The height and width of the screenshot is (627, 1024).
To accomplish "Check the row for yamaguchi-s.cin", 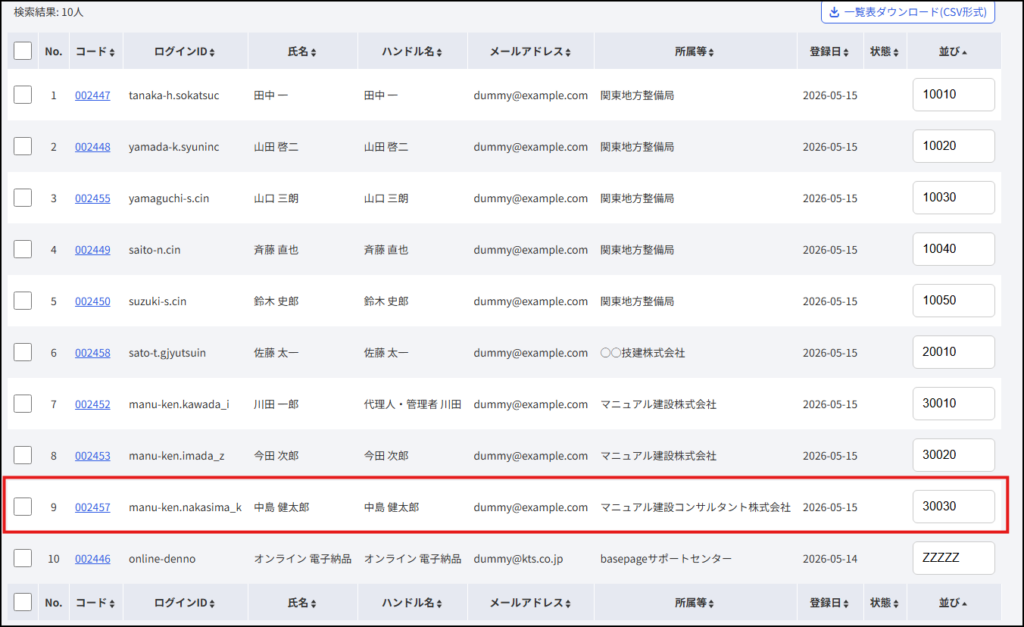I will (x=23, y=198).
